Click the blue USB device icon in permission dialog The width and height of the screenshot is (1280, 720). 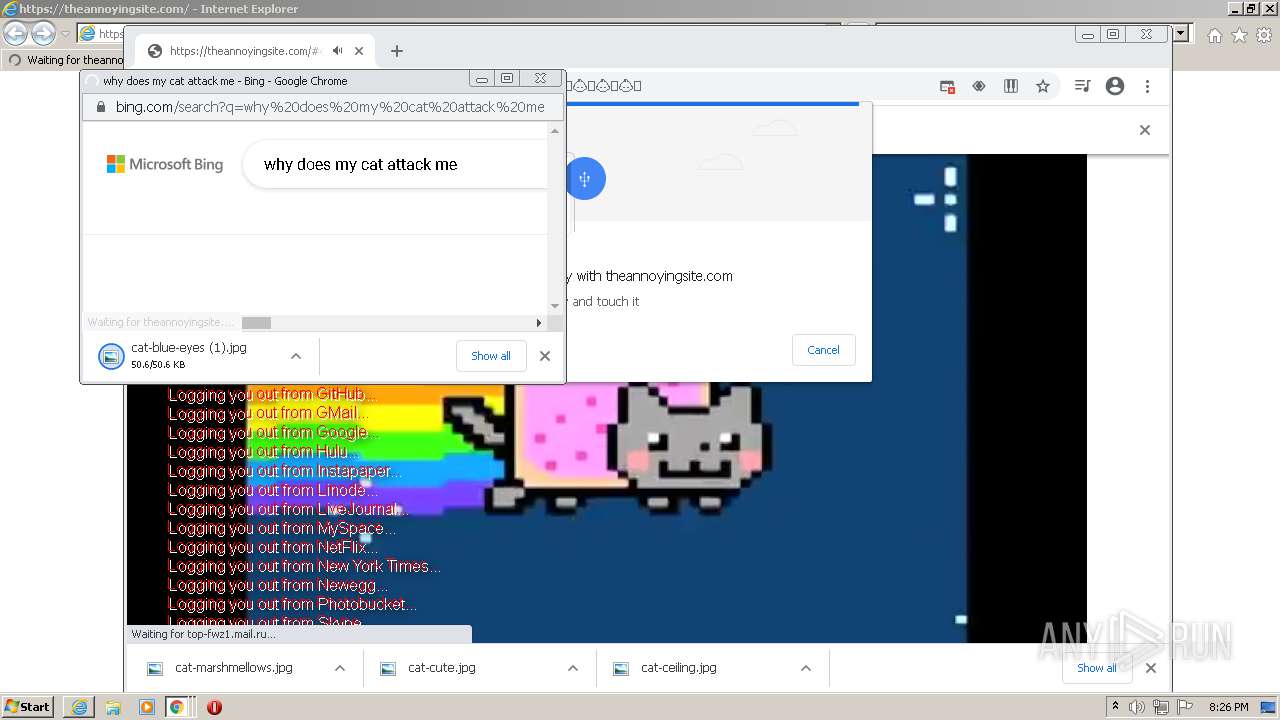click(x=585, y=179)
